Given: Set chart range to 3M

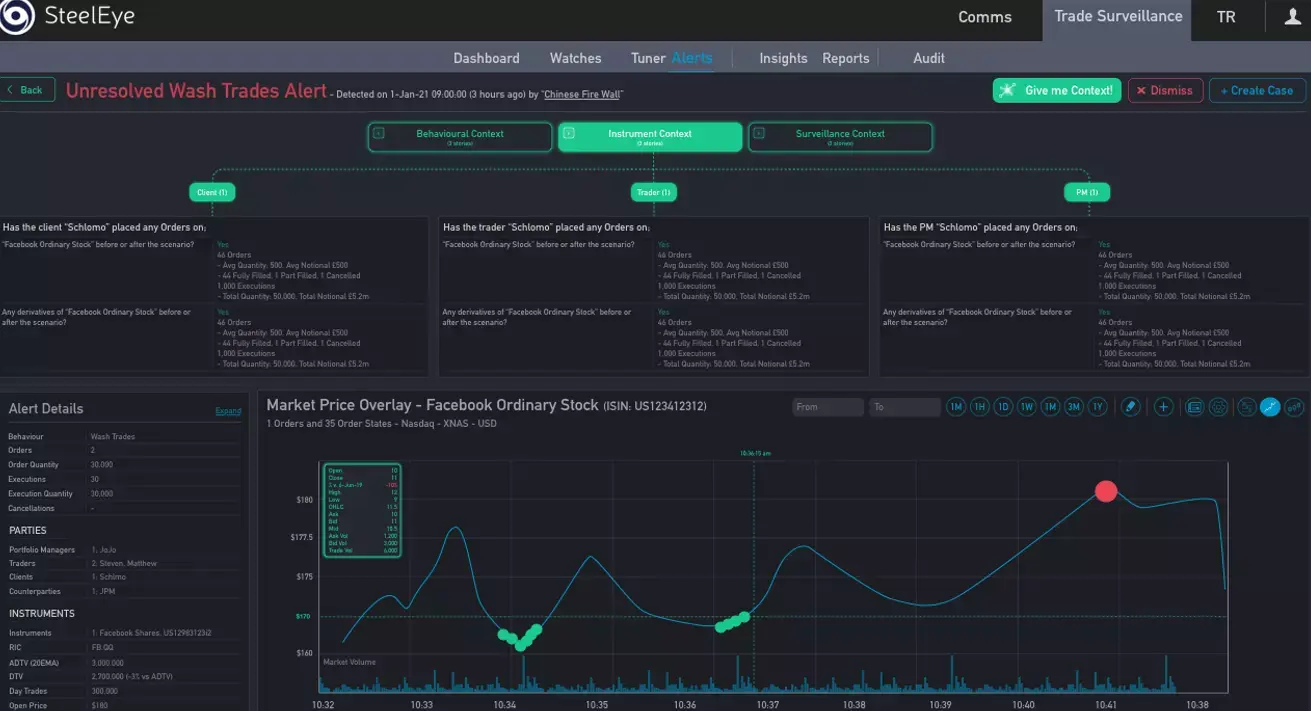Looking at the screenshot, I should [1073, 407].
